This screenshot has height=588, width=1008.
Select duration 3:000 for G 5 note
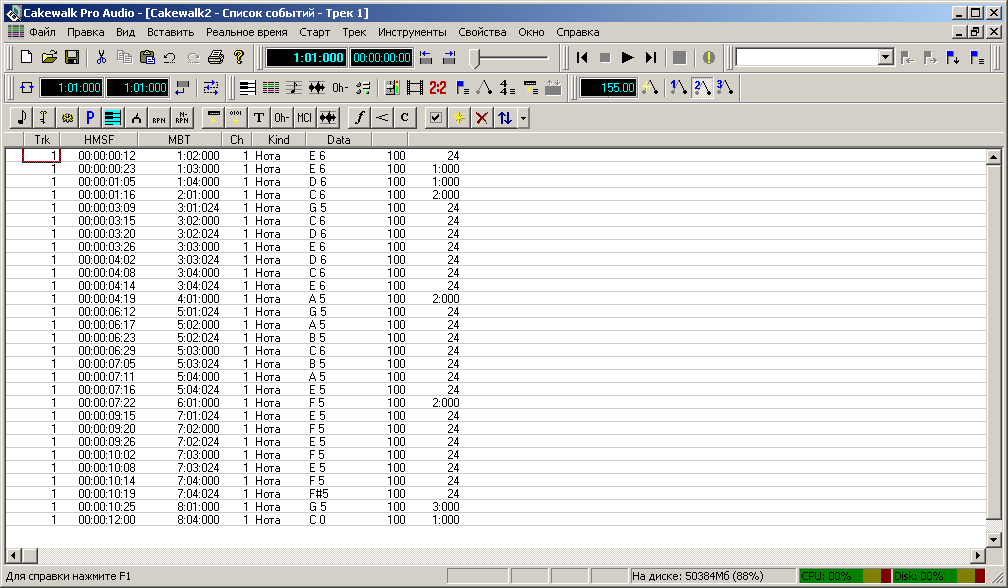coord(446,506)
